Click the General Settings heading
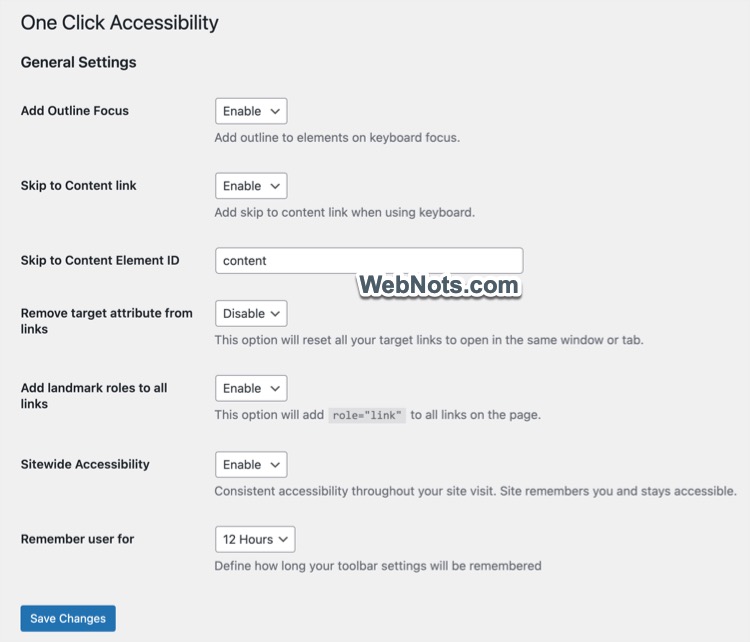 click(x=78, y=62)
